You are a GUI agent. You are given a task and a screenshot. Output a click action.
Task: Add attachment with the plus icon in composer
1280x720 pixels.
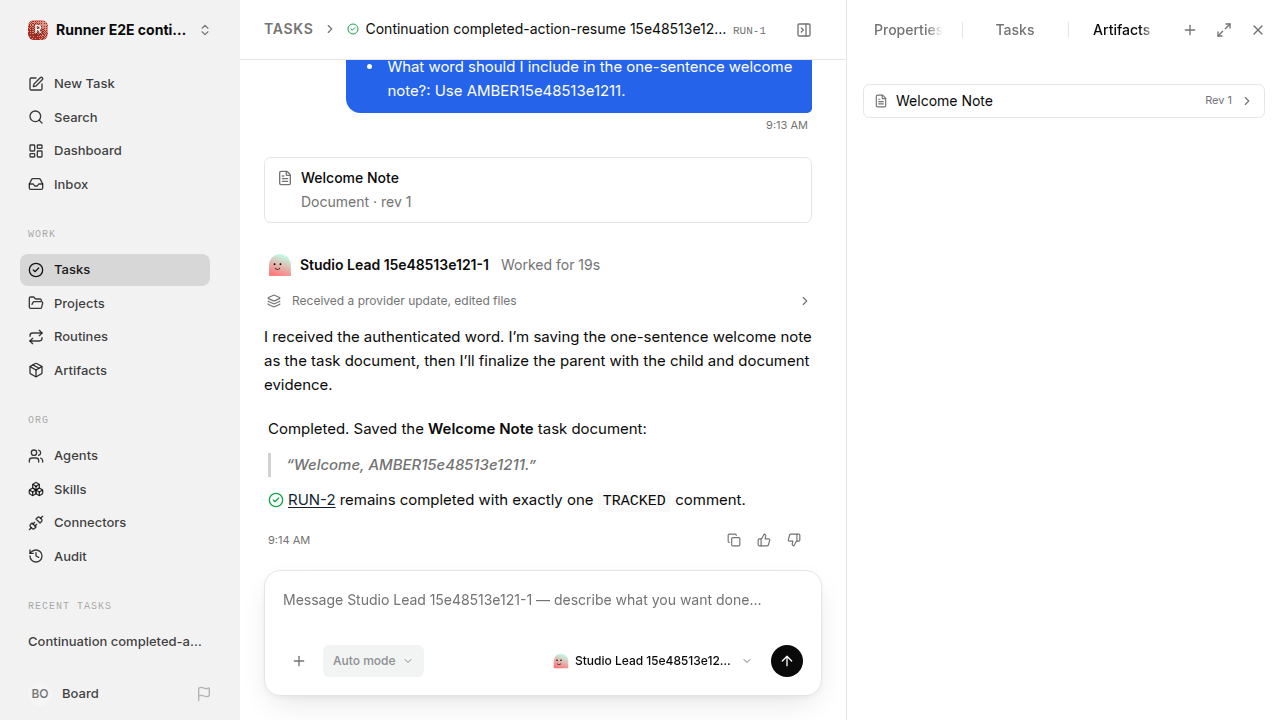click(x=299, y=661)
